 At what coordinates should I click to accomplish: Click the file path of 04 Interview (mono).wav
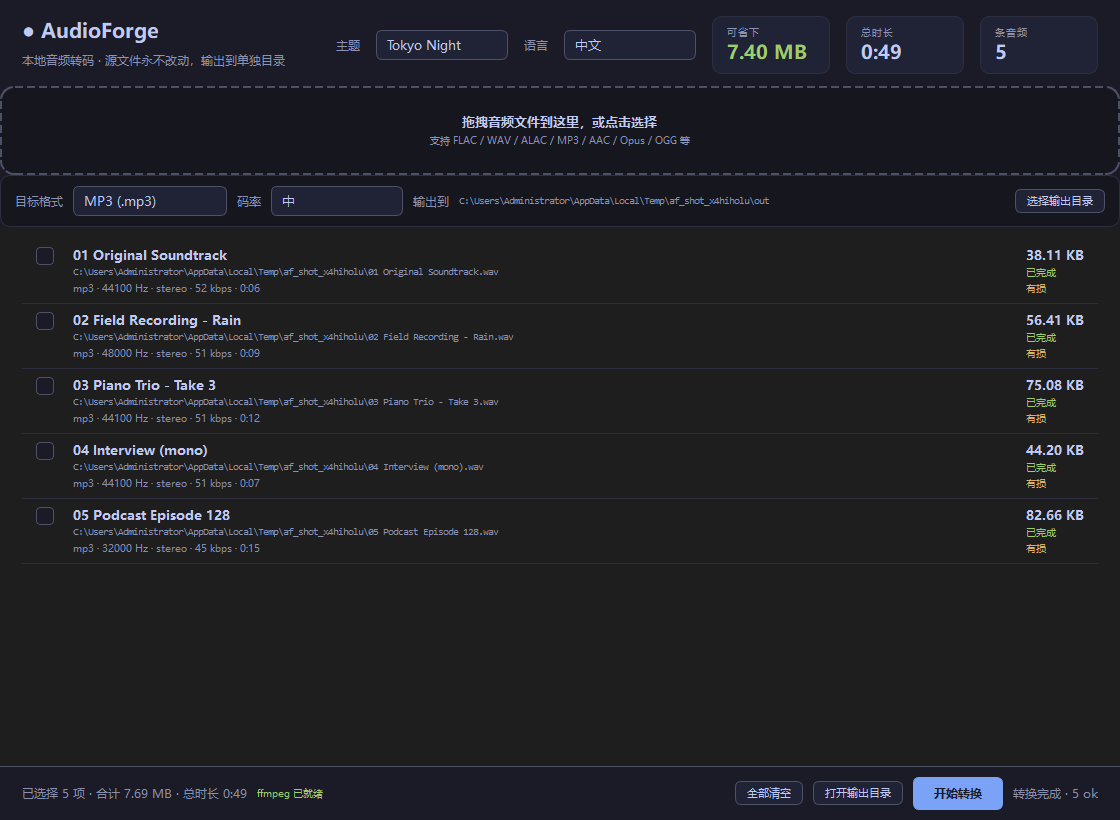click(278, 467)
